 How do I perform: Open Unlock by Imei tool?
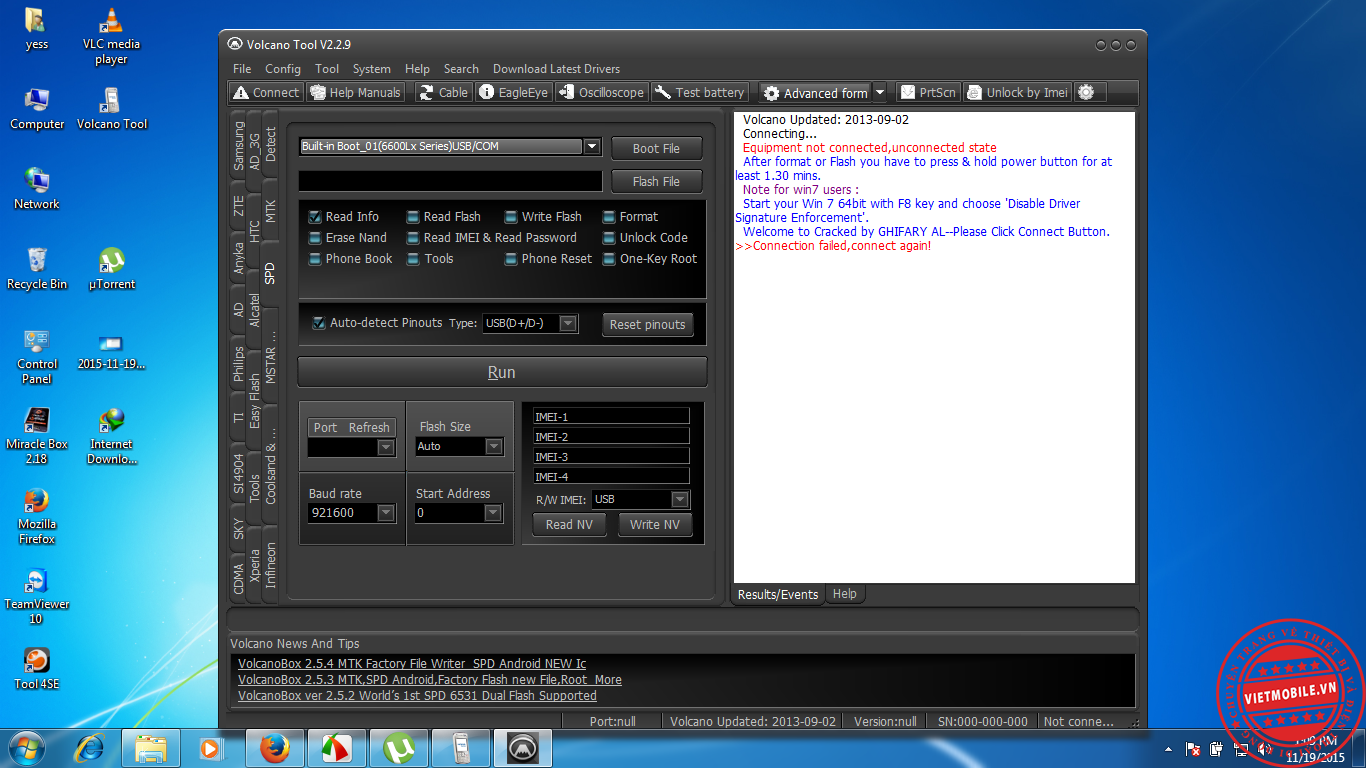[x=1017, y=92]
